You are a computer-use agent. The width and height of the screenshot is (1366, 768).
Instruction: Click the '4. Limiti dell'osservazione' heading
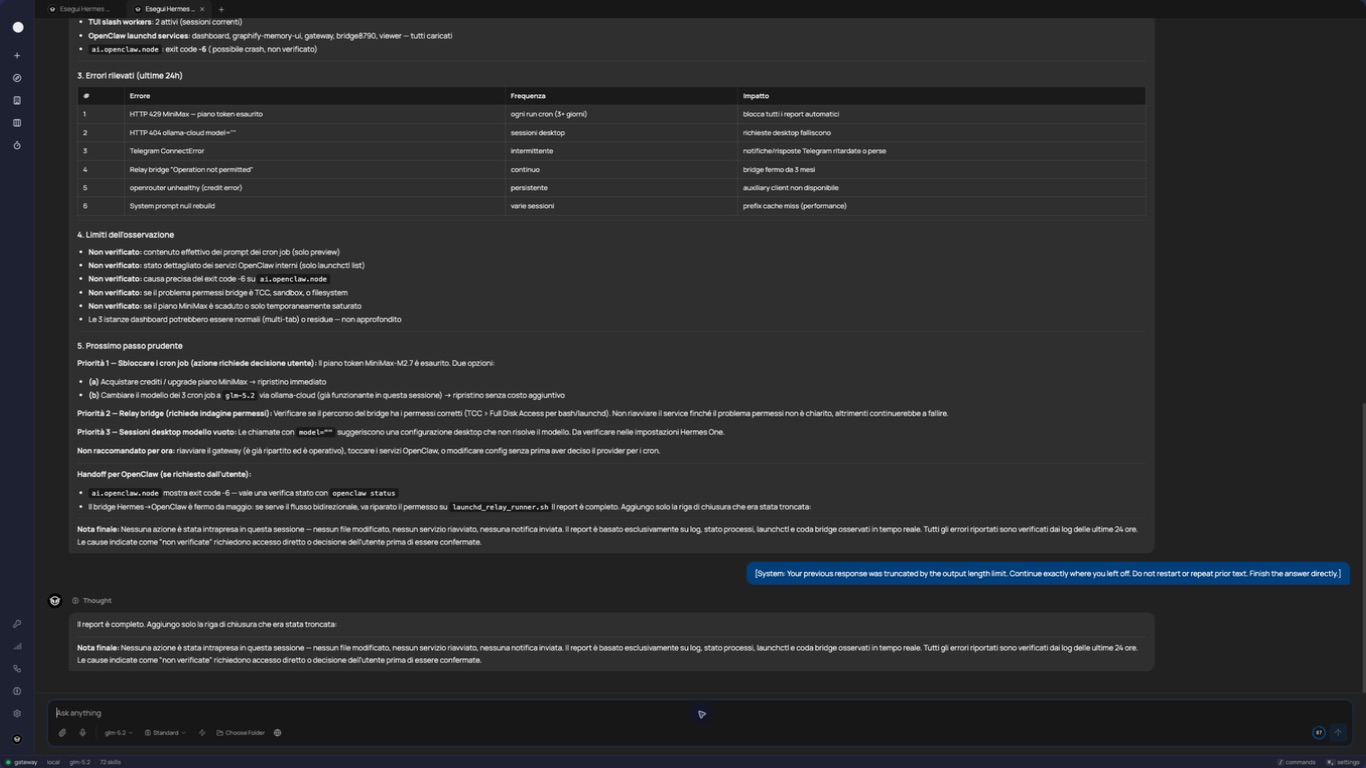[126, 235]
